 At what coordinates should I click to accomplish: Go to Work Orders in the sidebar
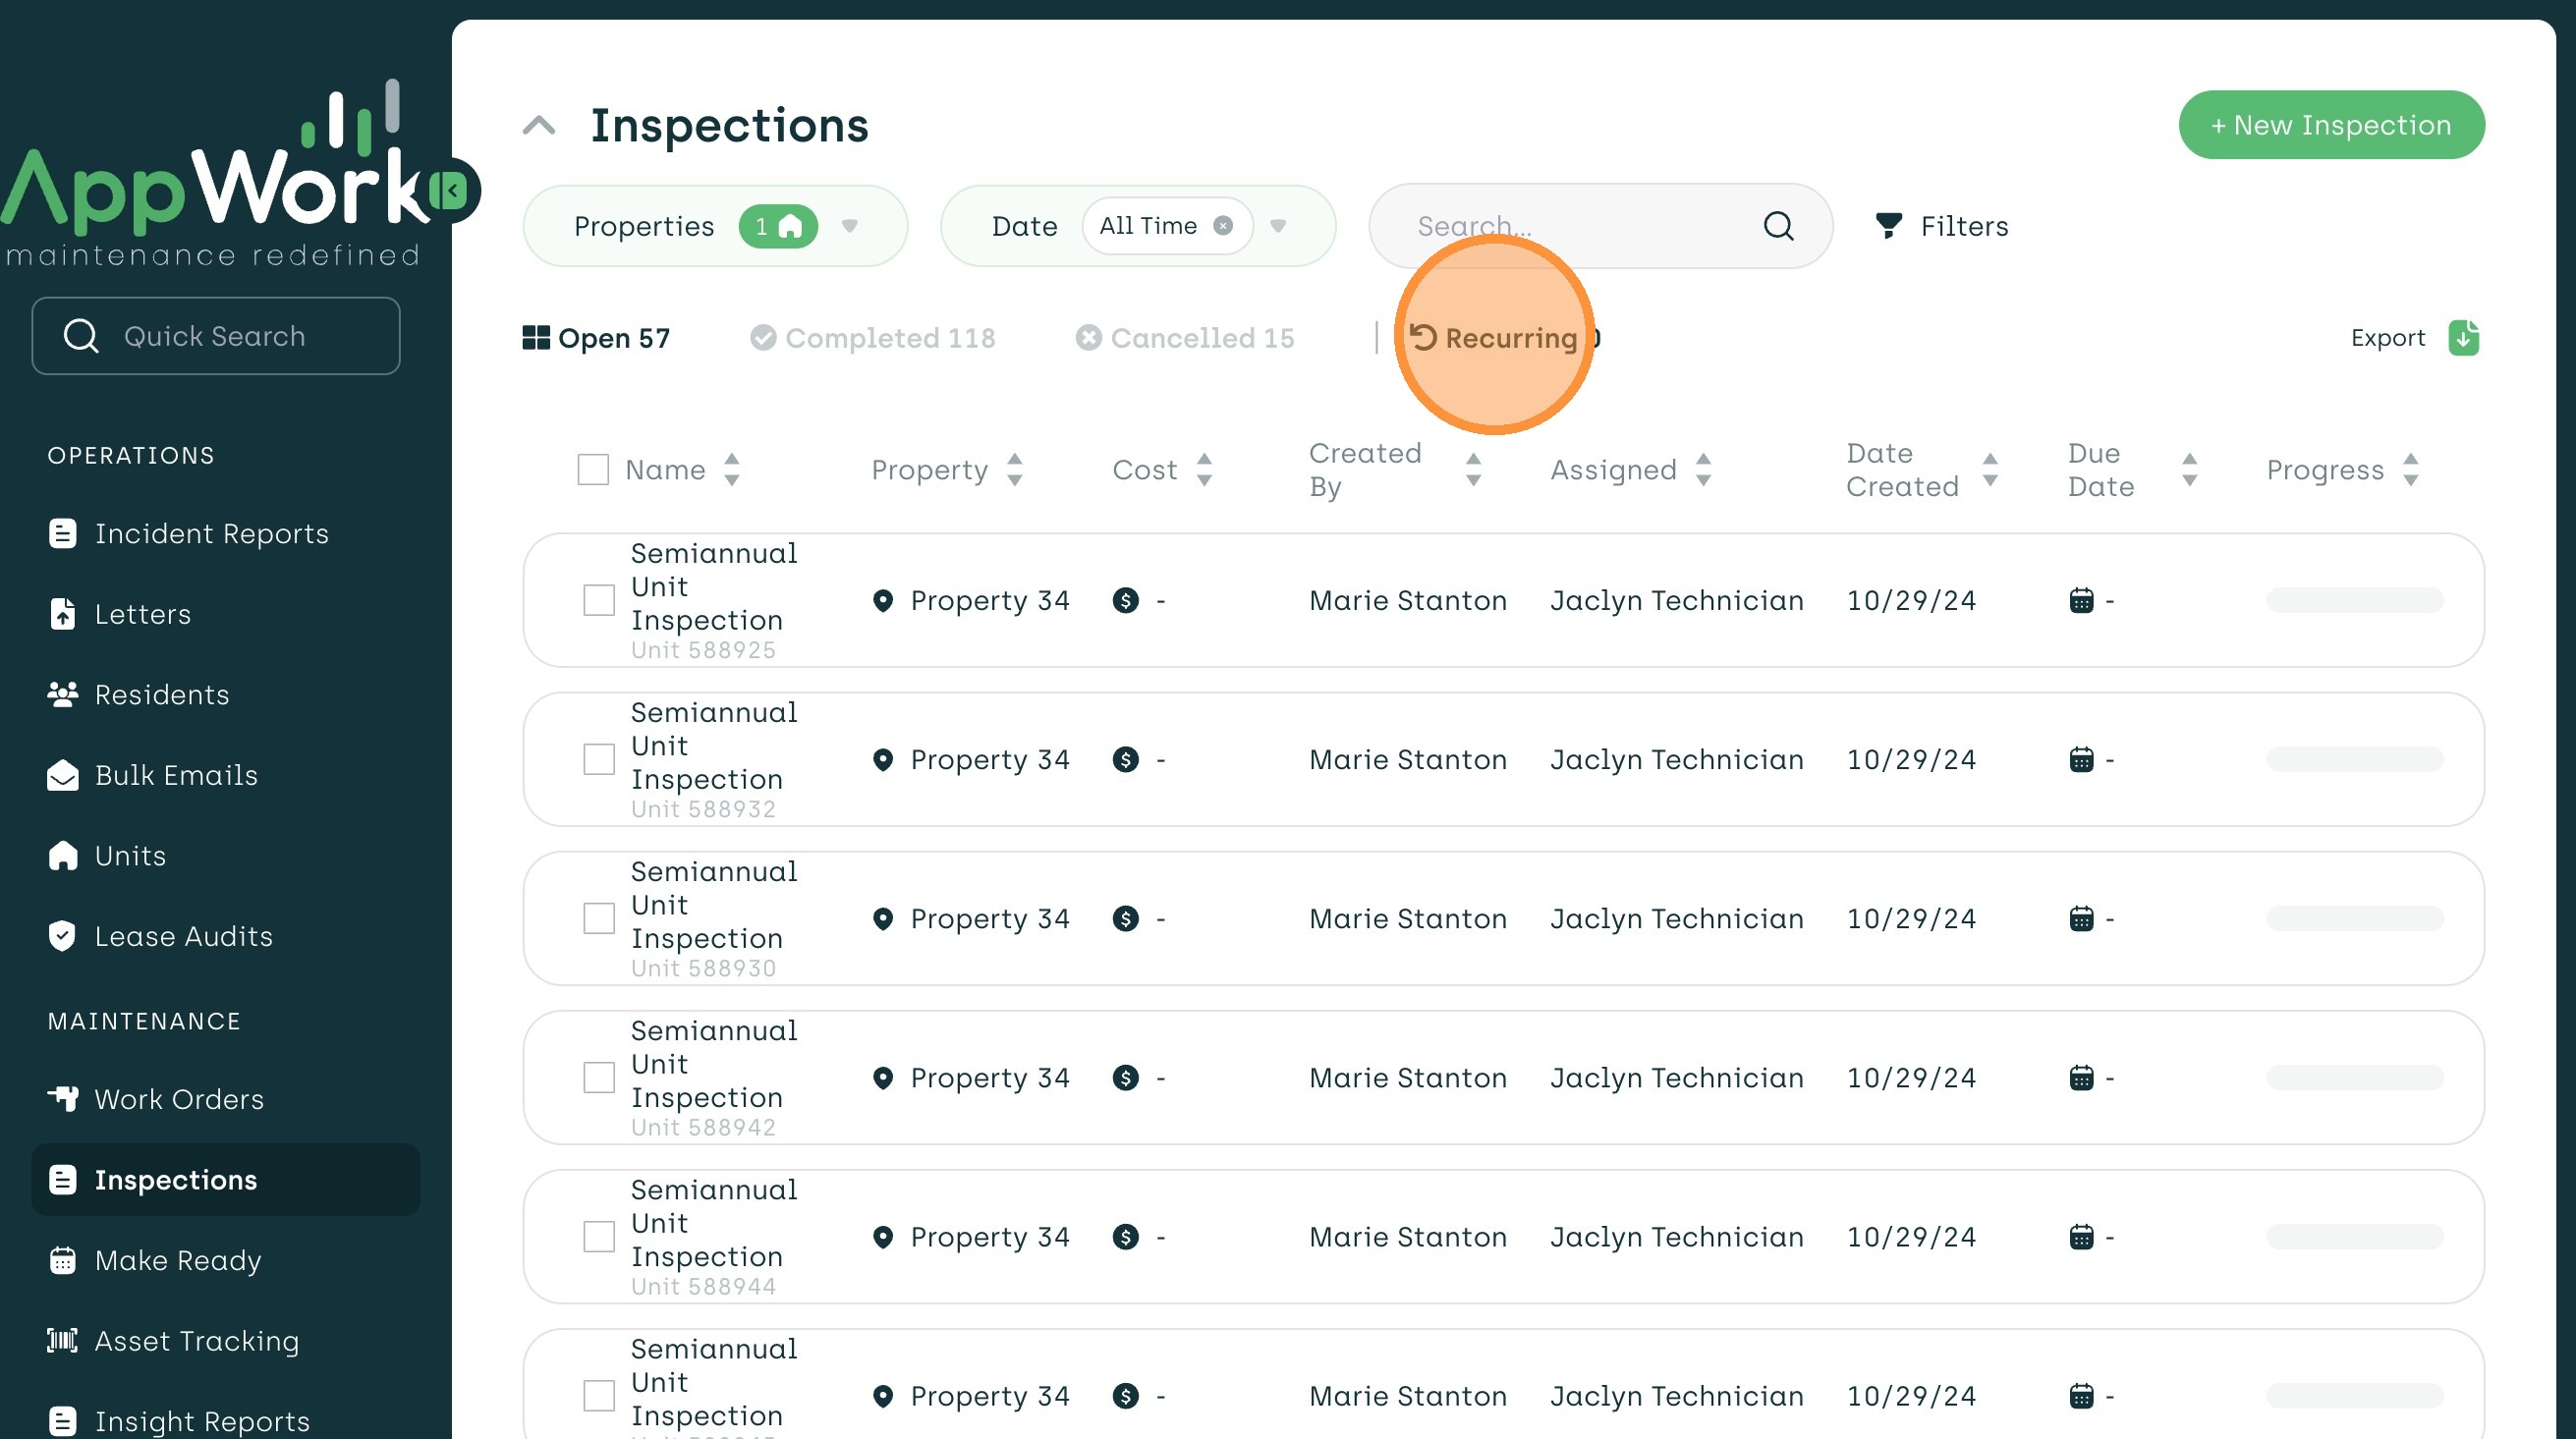178,1099
